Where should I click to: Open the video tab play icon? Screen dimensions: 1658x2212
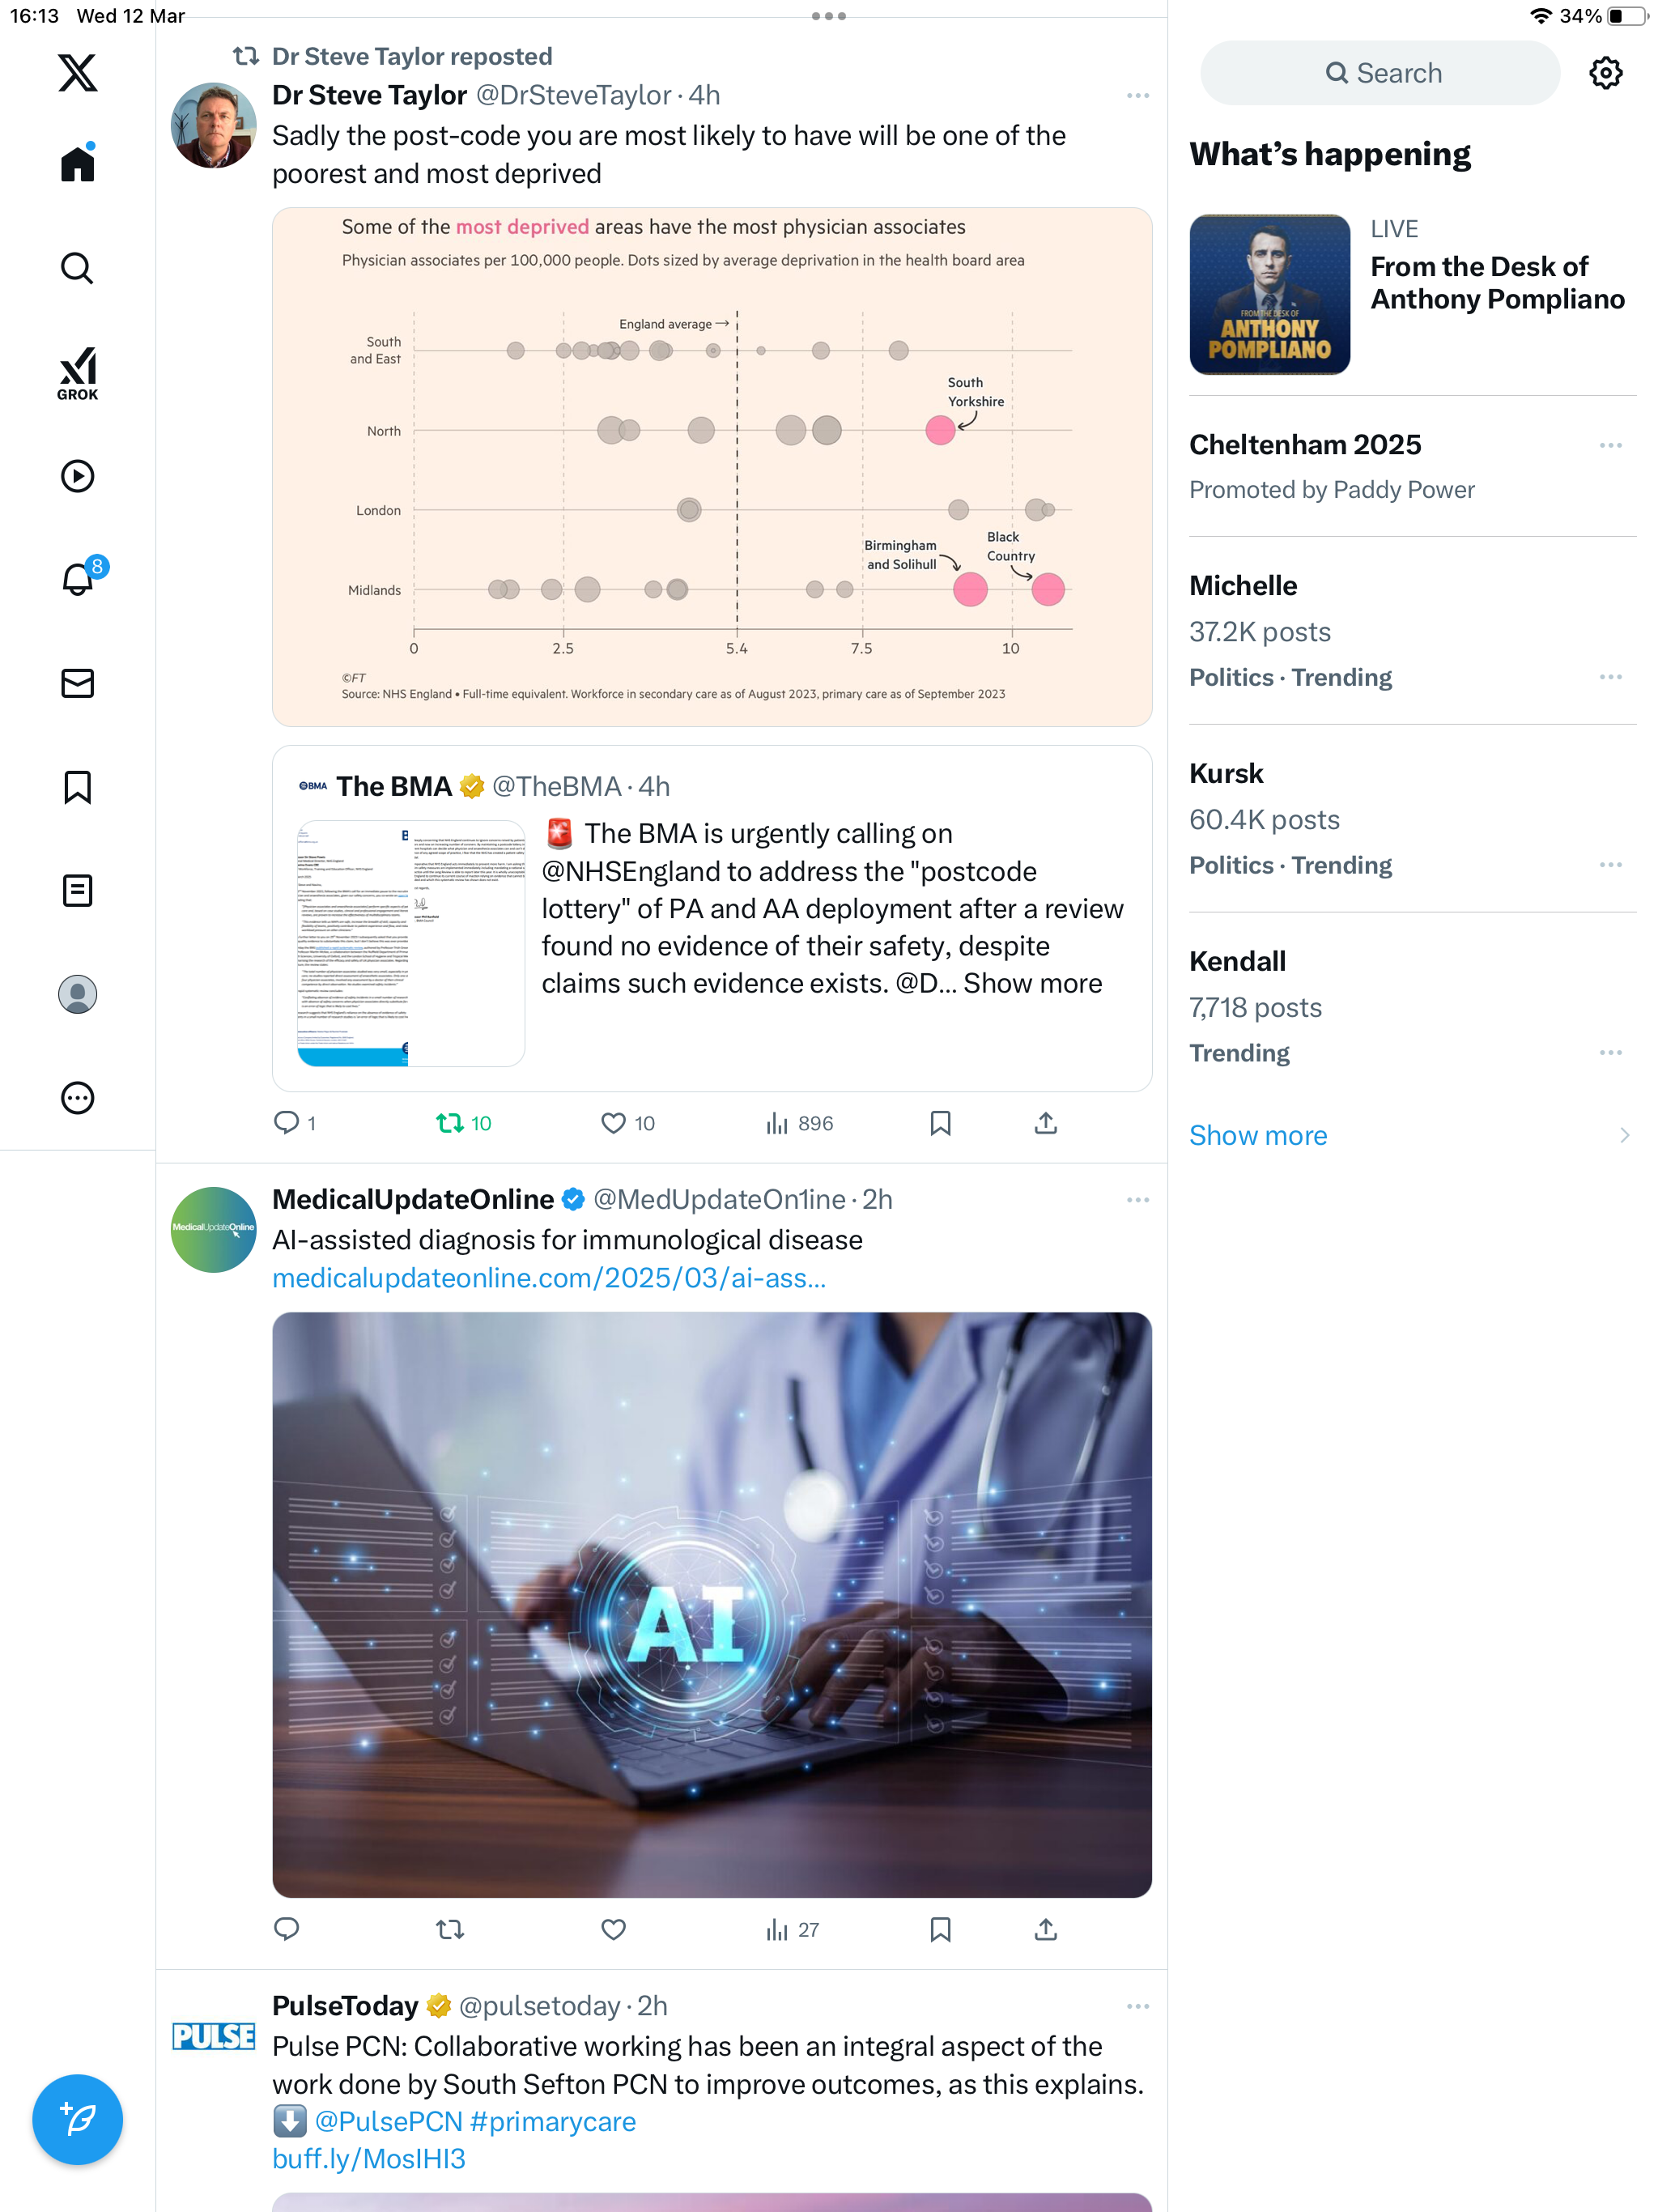click(77, 476)
